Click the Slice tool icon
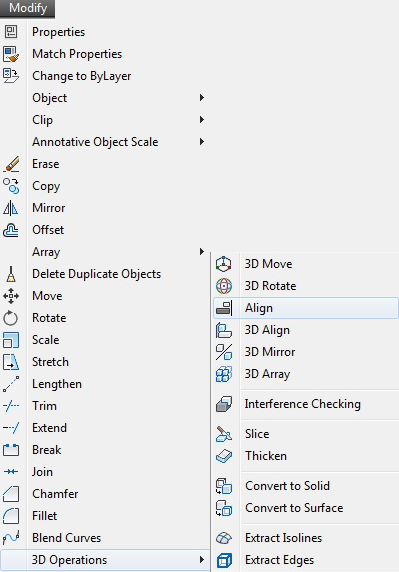Viewport: 399px width, 572px height. 224,434
